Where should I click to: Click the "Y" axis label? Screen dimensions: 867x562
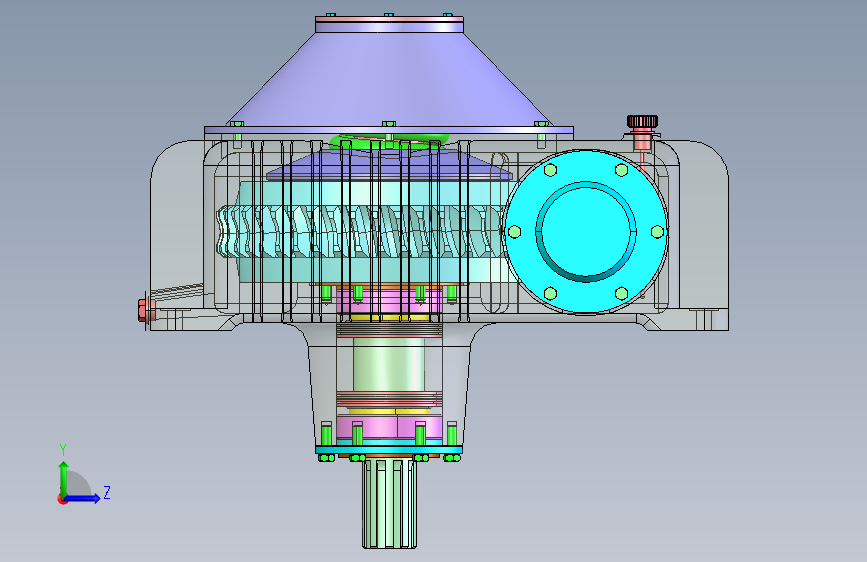click(x=63, y=450)
